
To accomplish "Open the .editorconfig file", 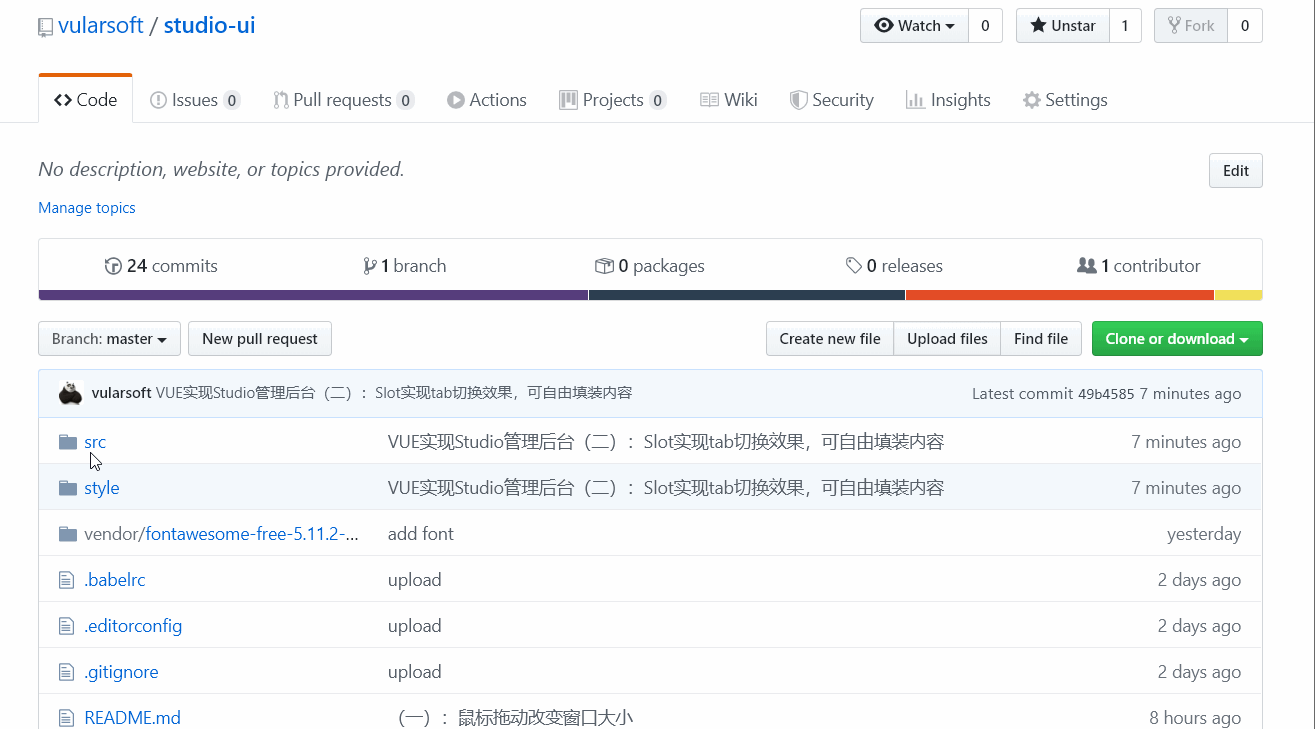I will coord(133,626).
